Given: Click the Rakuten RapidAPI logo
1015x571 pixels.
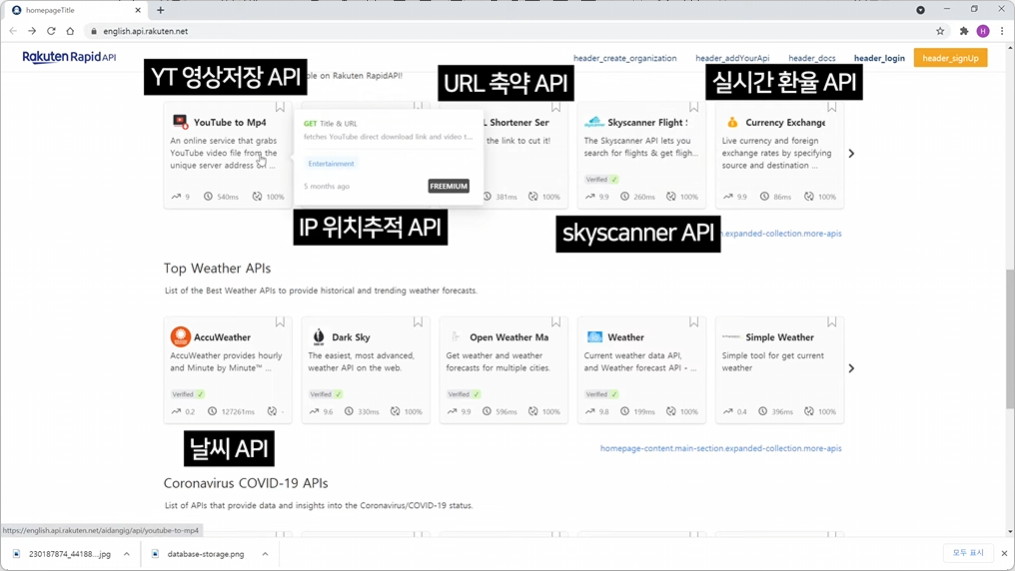Looking at the screenshot, I should pyautogui.click(x=69, y=58).
